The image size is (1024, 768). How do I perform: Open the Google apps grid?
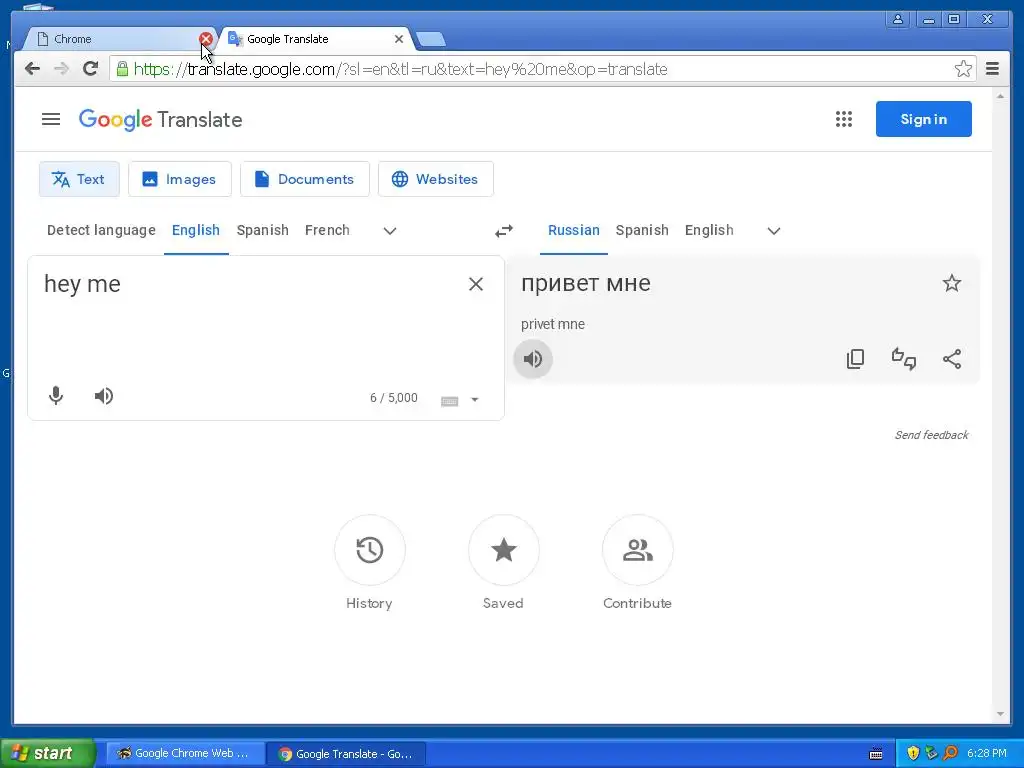(x=844, y=119)
